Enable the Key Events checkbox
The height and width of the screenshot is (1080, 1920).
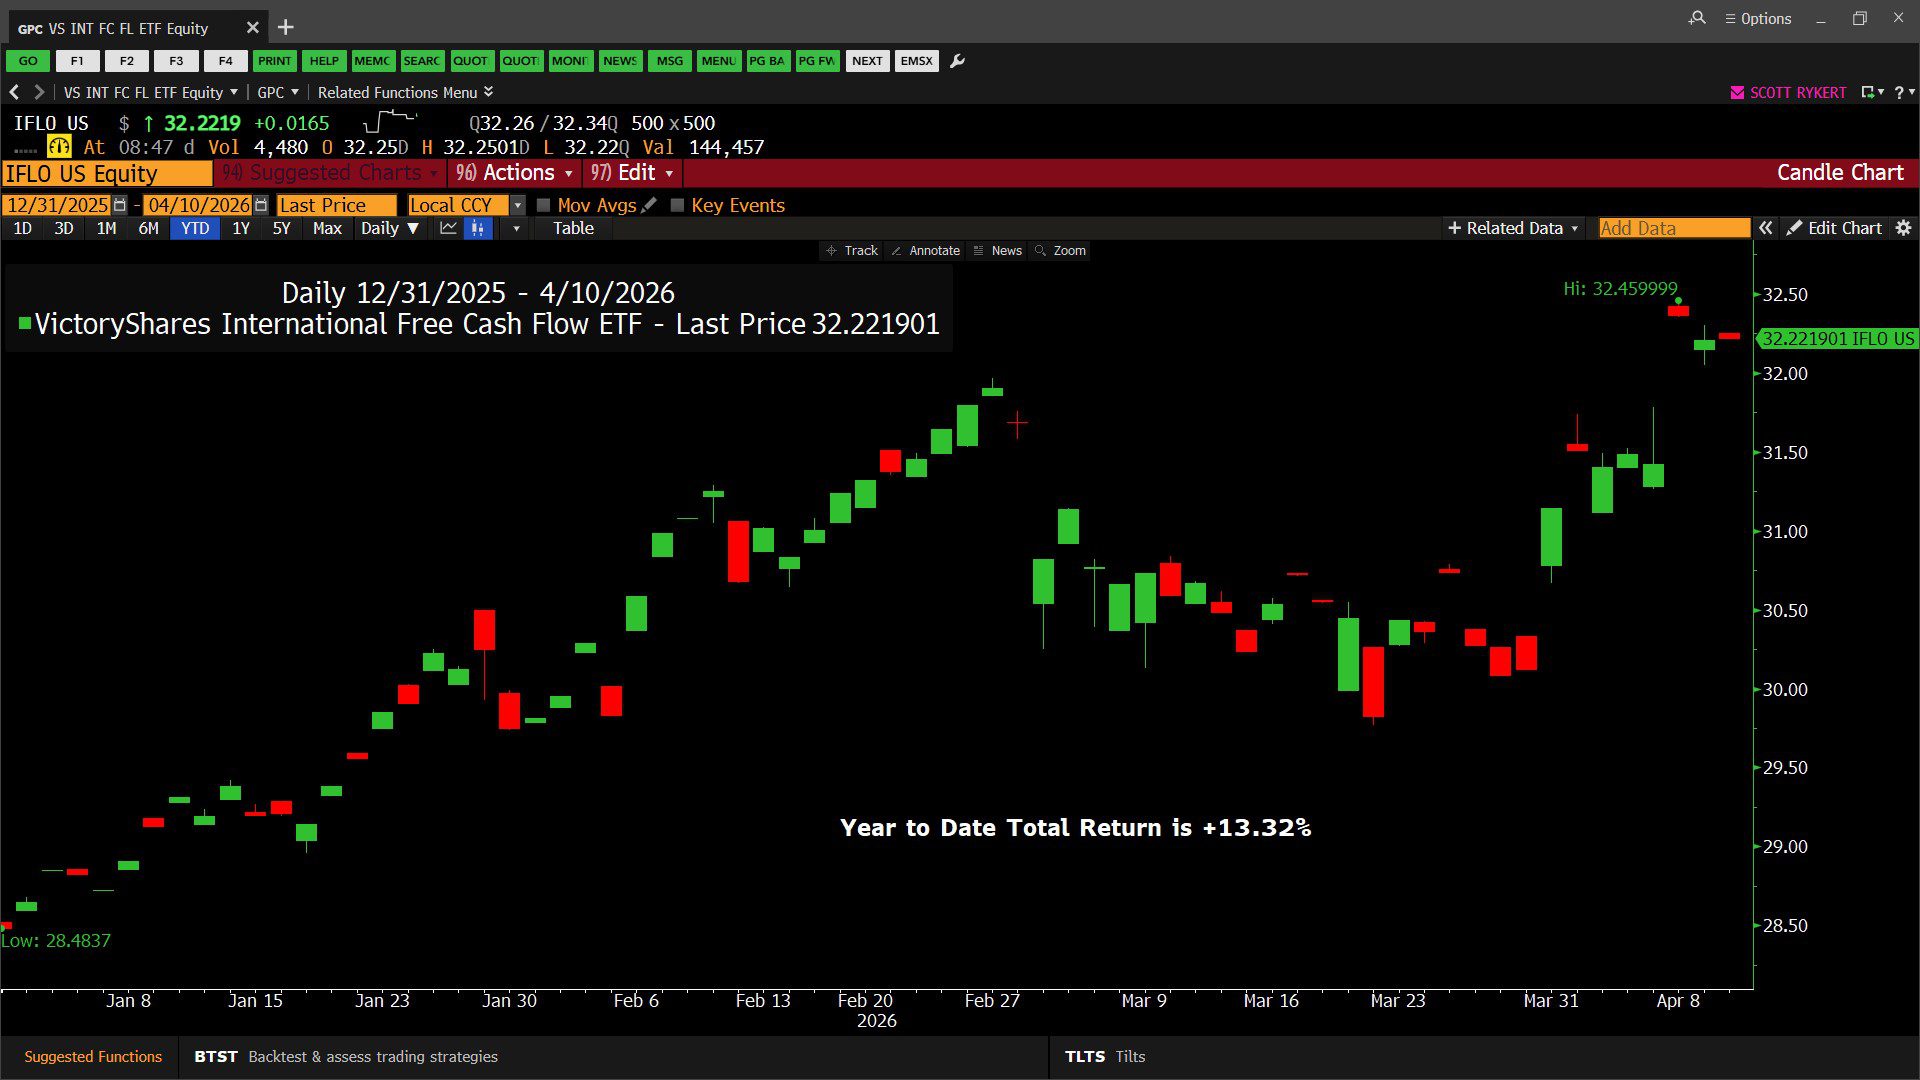pos(677,205)
